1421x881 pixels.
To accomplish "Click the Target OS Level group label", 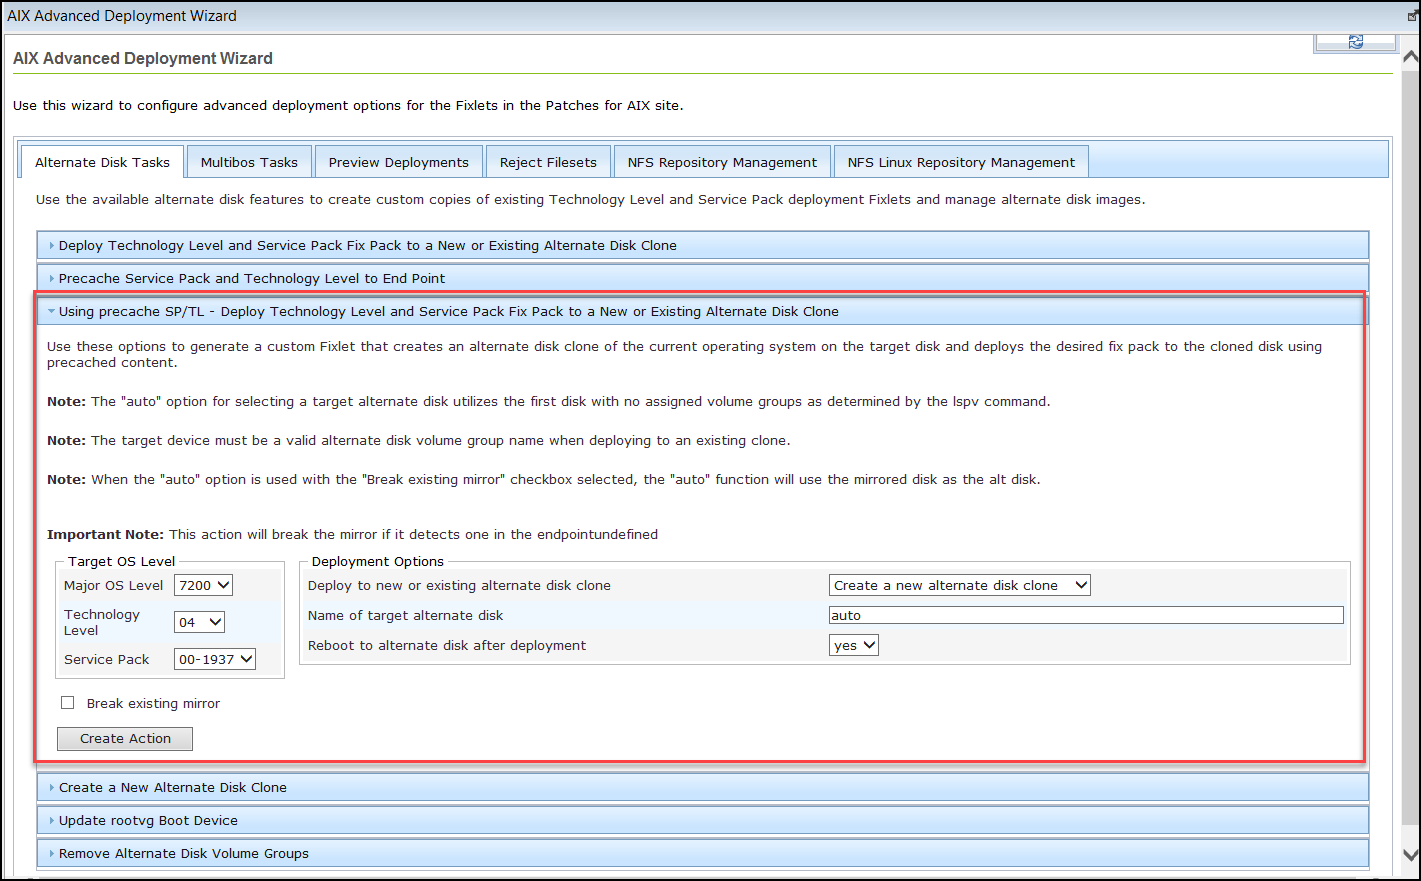I will coord(122,561).
